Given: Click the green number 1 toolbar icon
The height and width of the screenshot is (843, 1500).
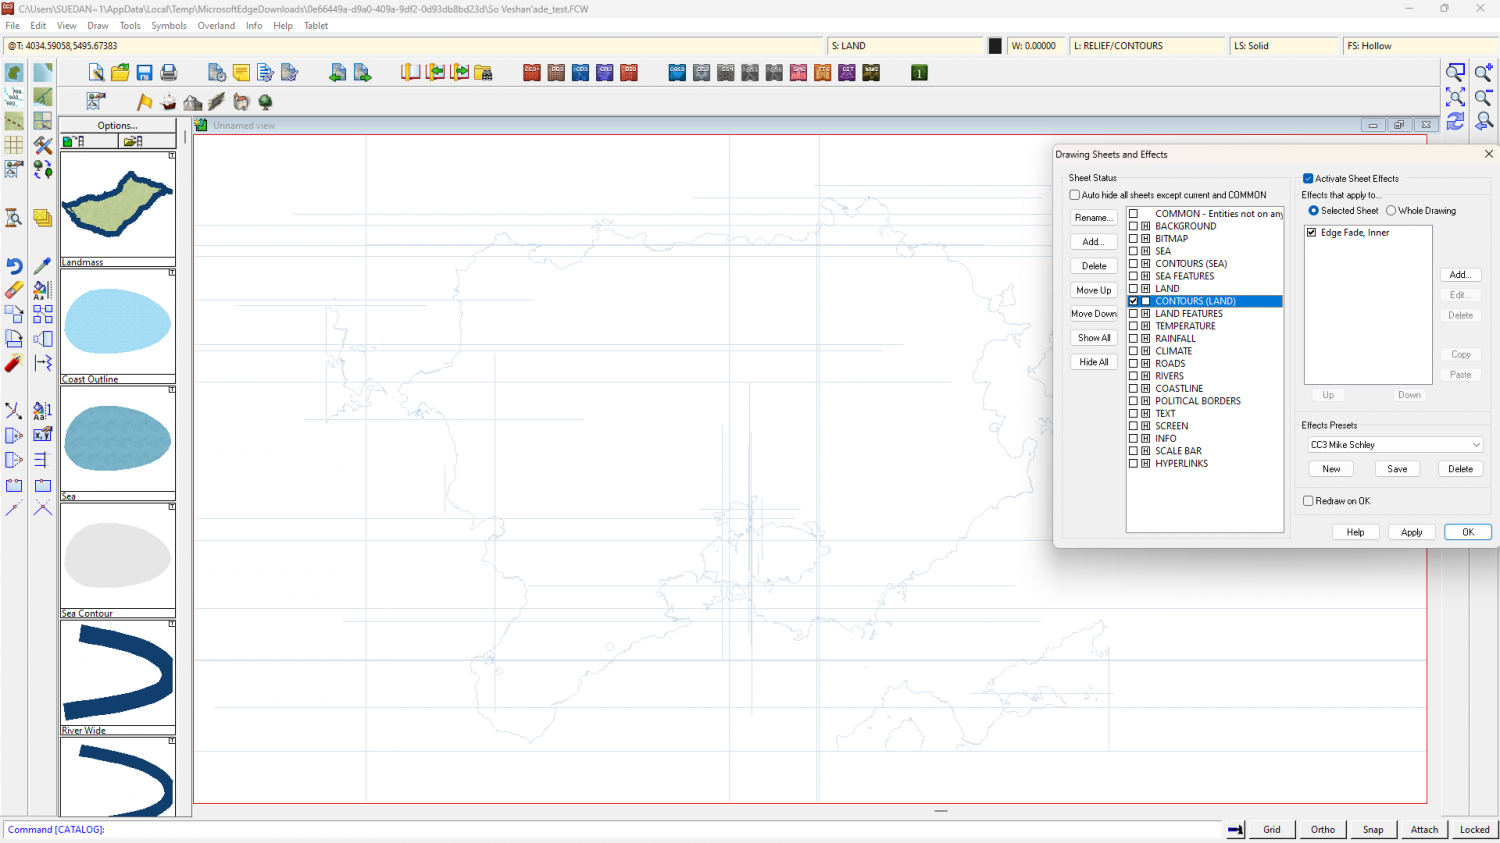Looking at the screenshot, I should tap(919, 72).
